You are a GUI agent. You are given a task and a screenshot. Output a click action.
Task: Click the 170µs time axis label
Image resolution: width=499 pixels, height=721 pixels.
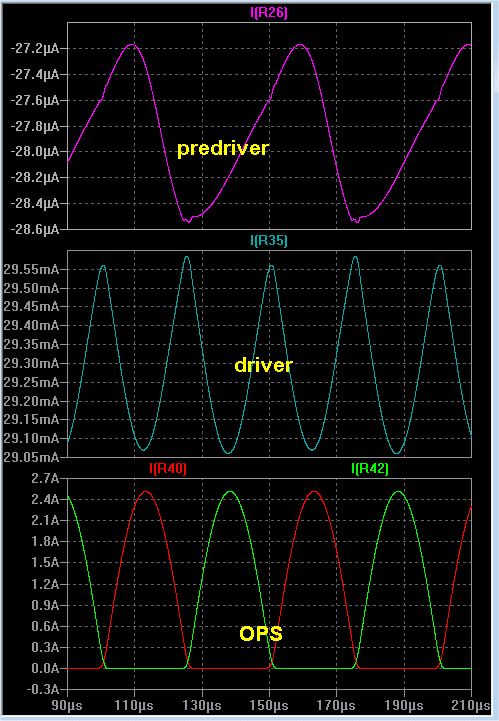point(336,705)
